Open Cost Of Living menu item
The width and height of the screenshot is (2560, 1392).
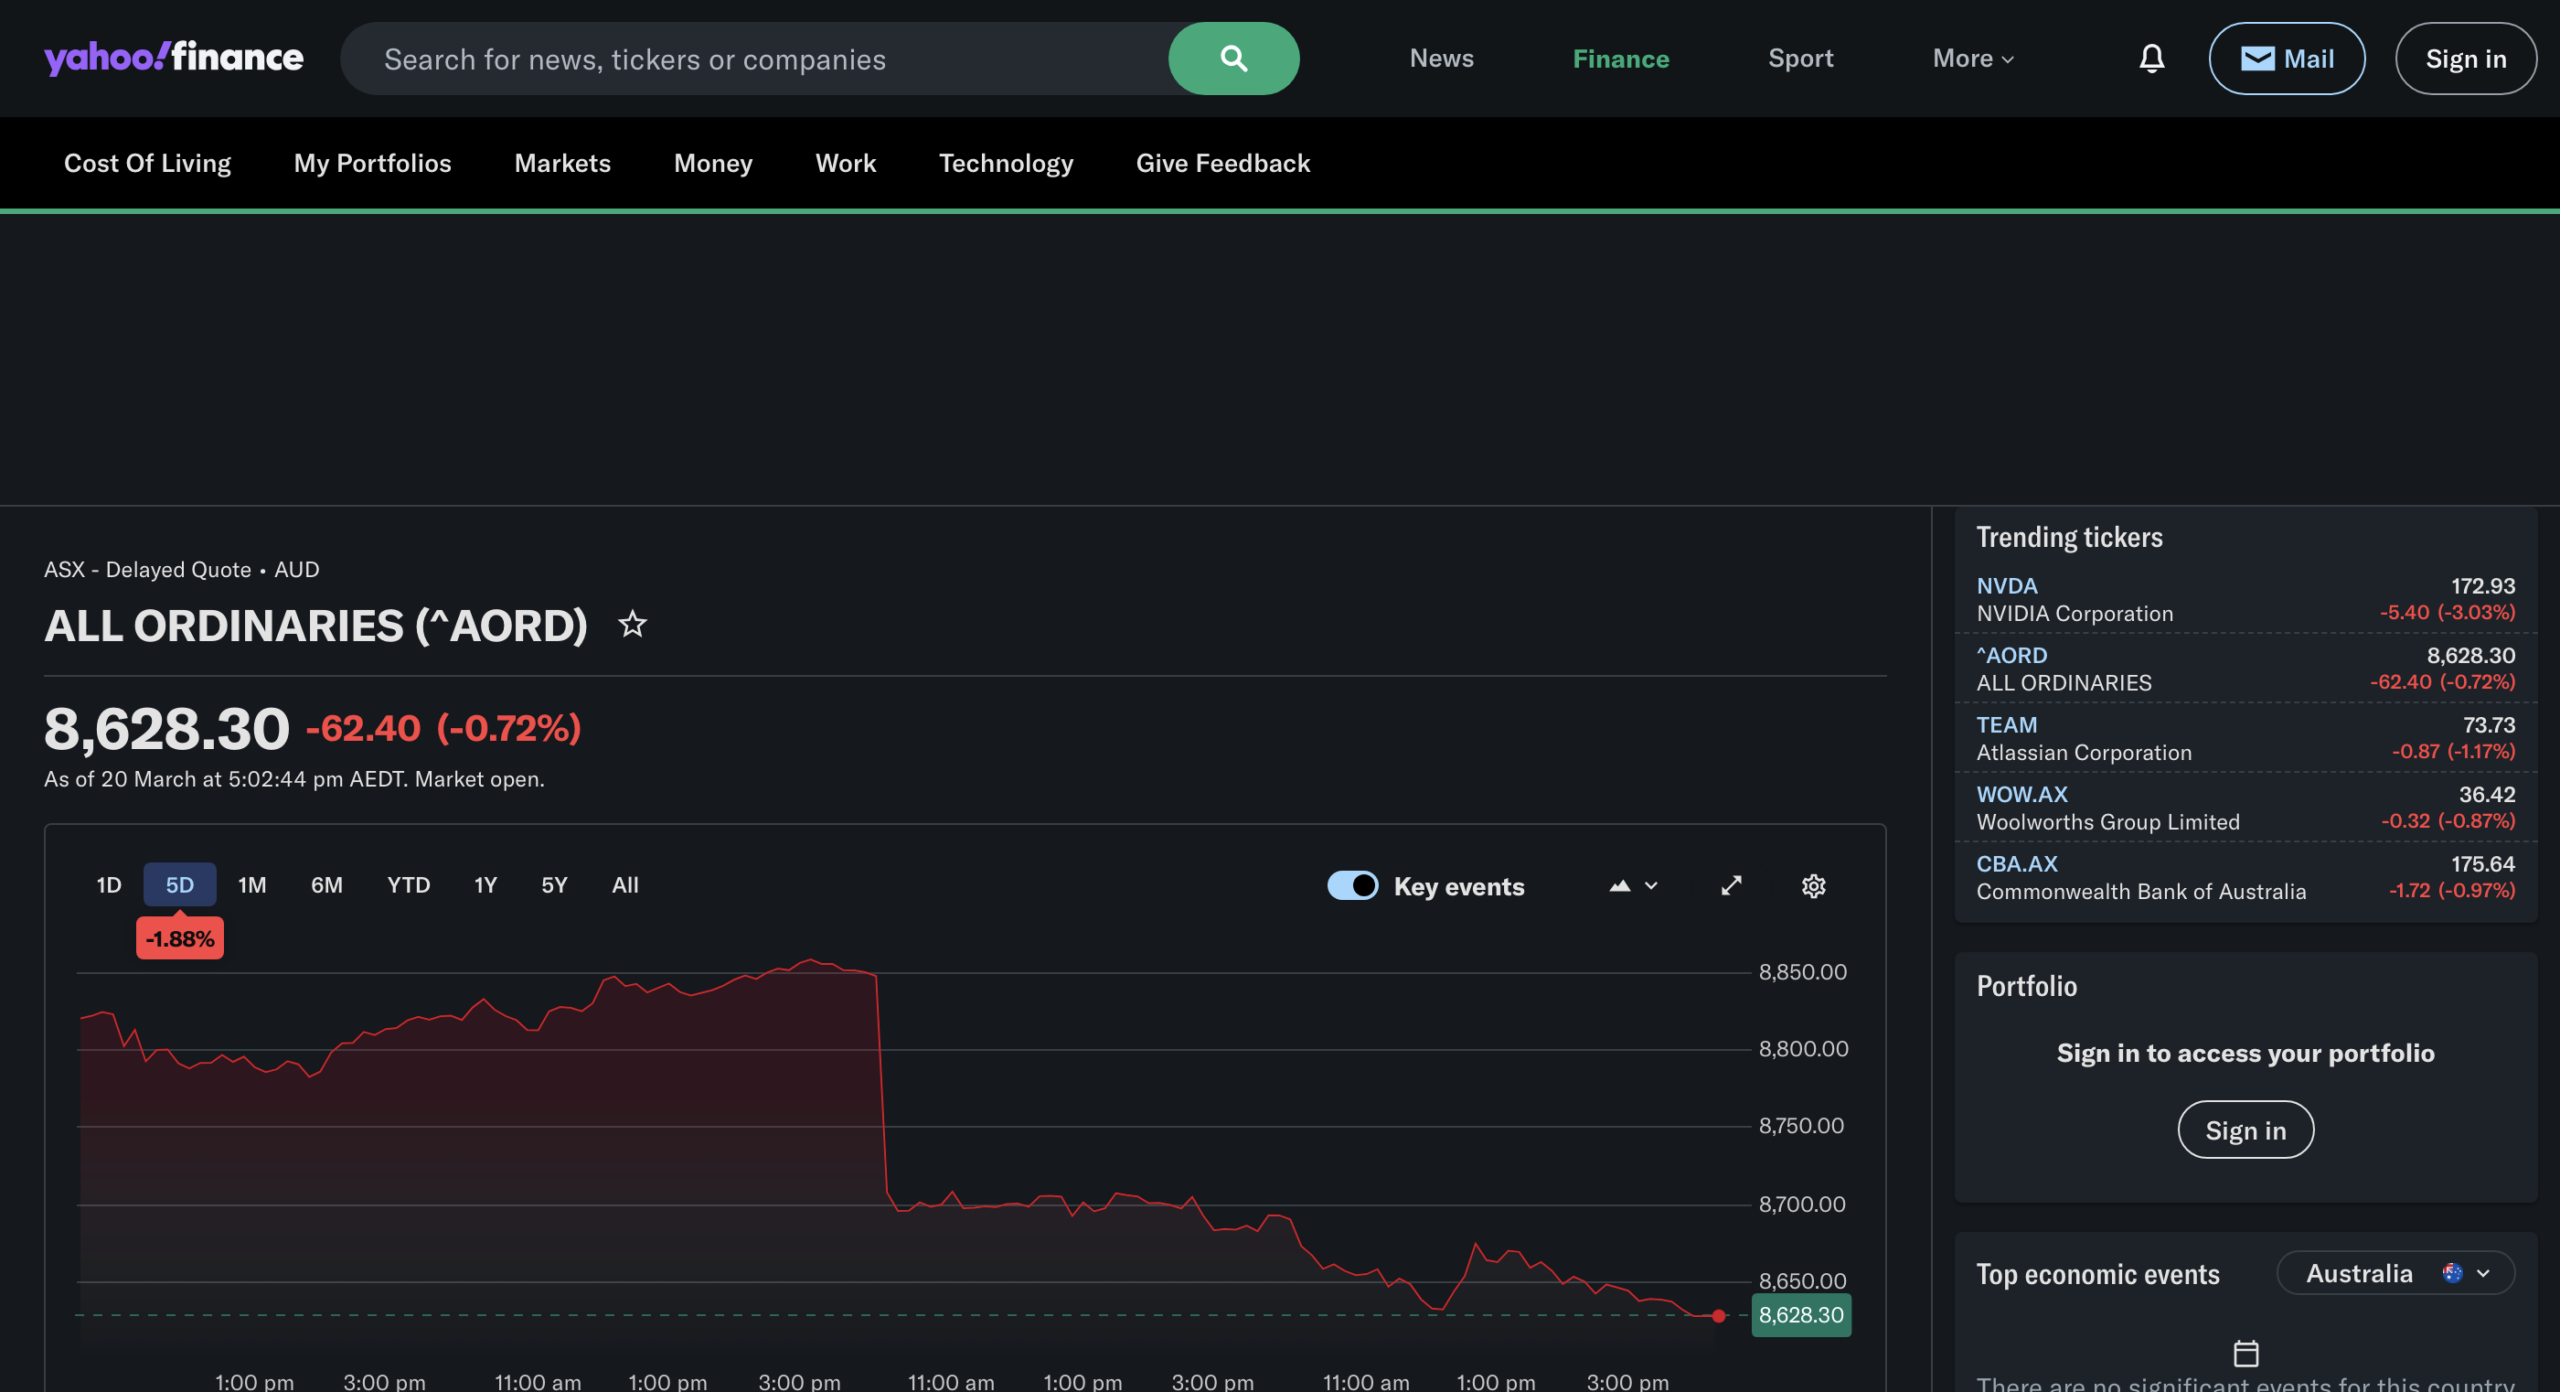coord(147,163)
